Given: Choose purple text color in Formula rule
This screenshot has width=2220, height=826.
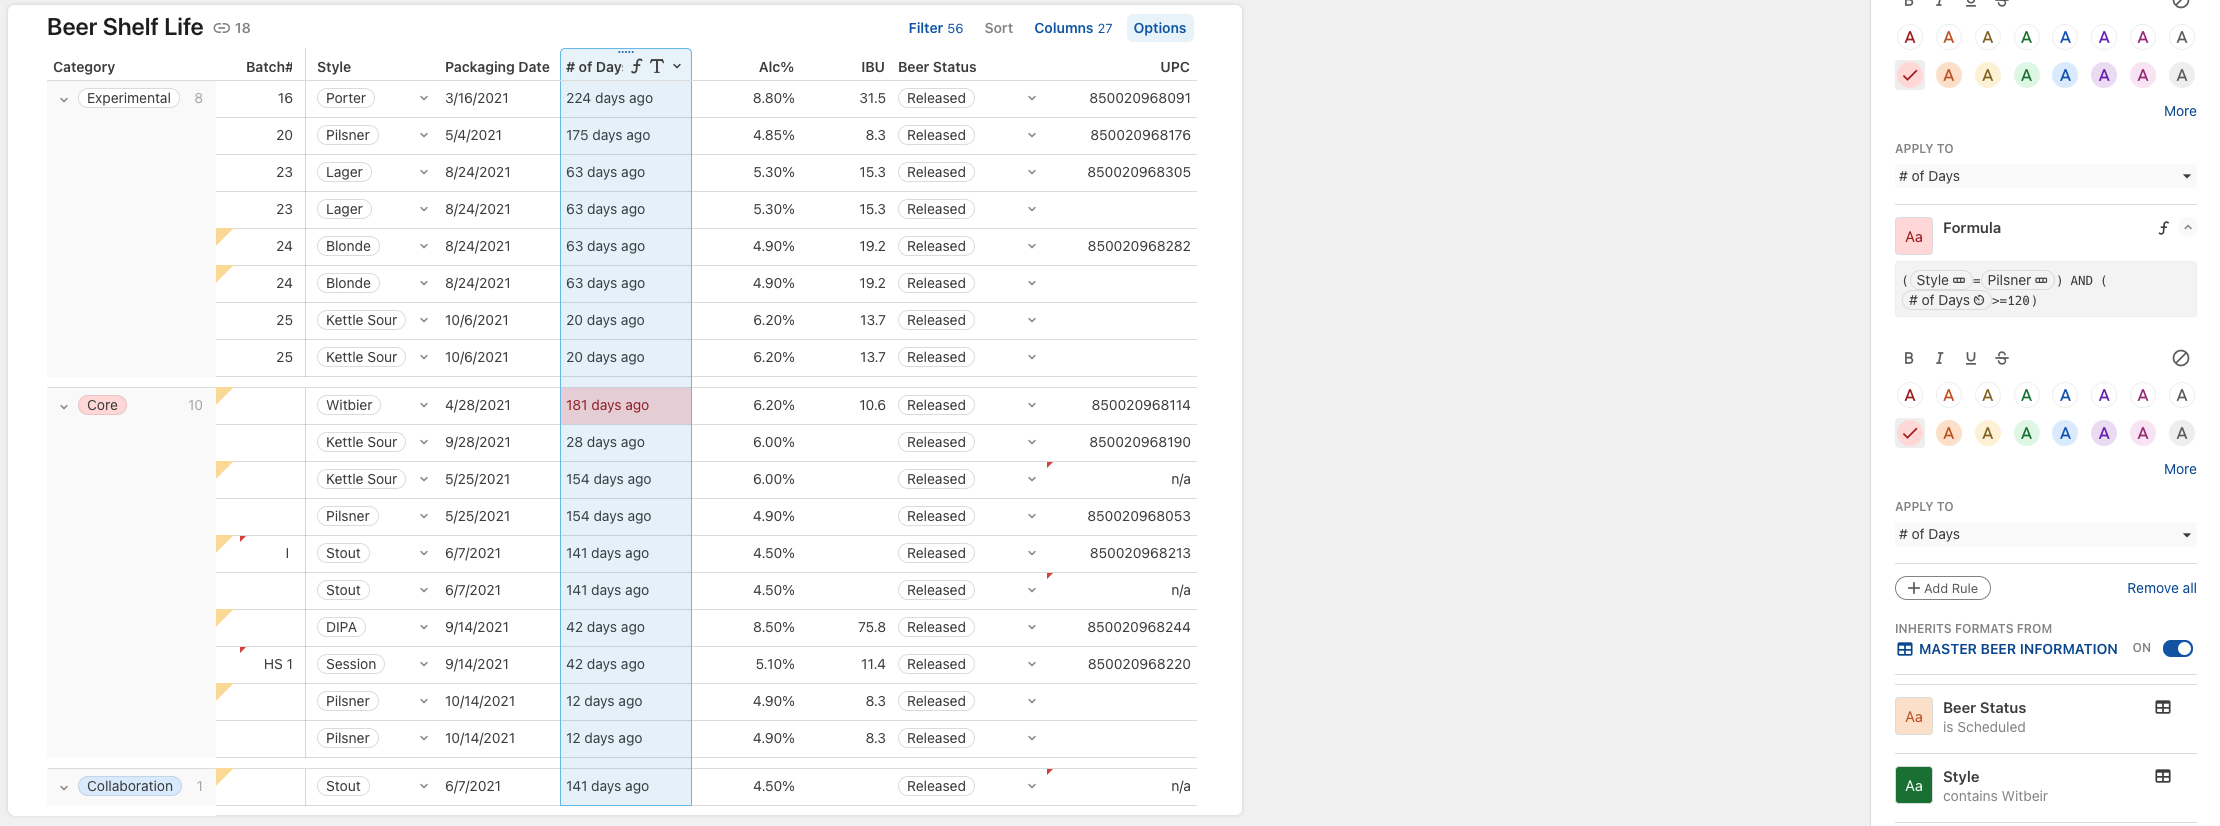Looking at the screenshot, I should tap(2104, 395).
